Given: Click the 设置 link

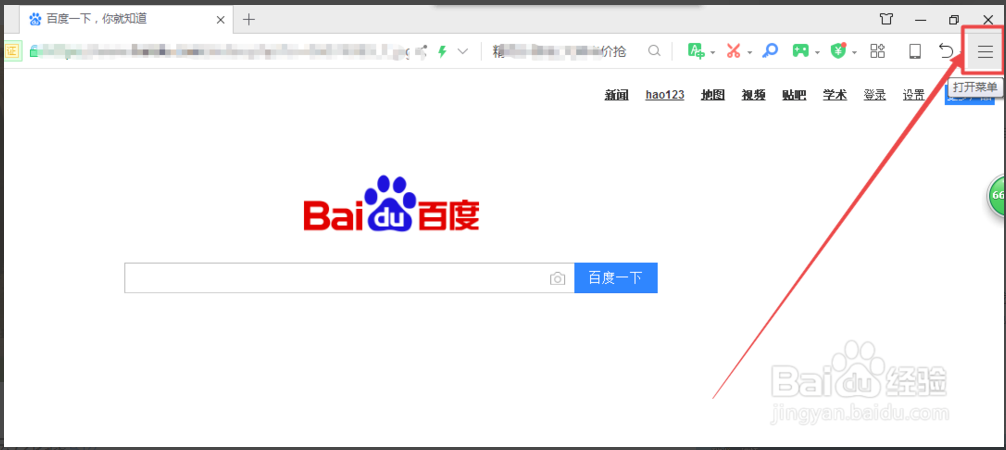Looking at the screenshot, I should [914, 95].
